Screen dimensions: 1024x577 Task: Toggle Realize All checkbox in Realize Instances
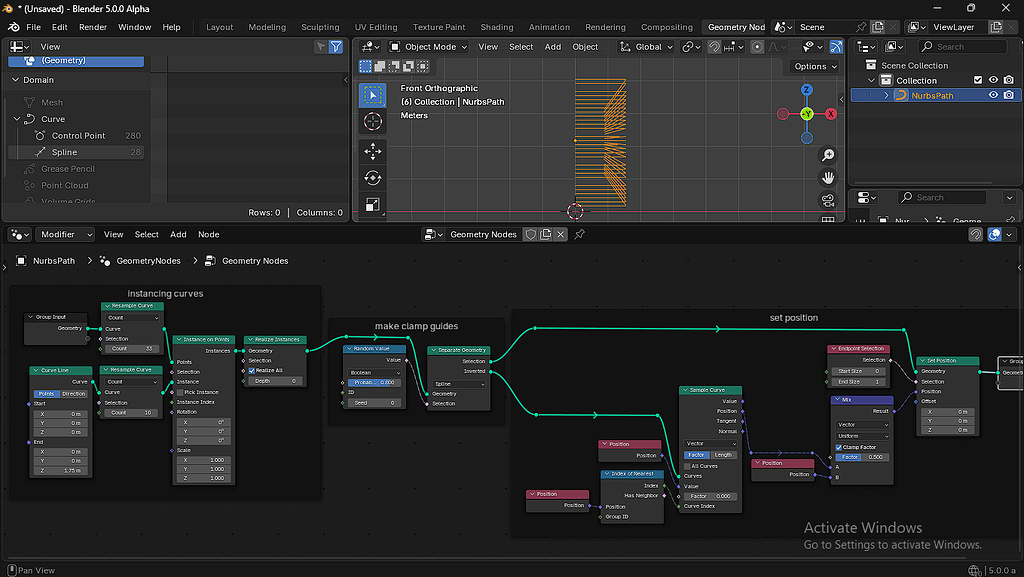251,371
